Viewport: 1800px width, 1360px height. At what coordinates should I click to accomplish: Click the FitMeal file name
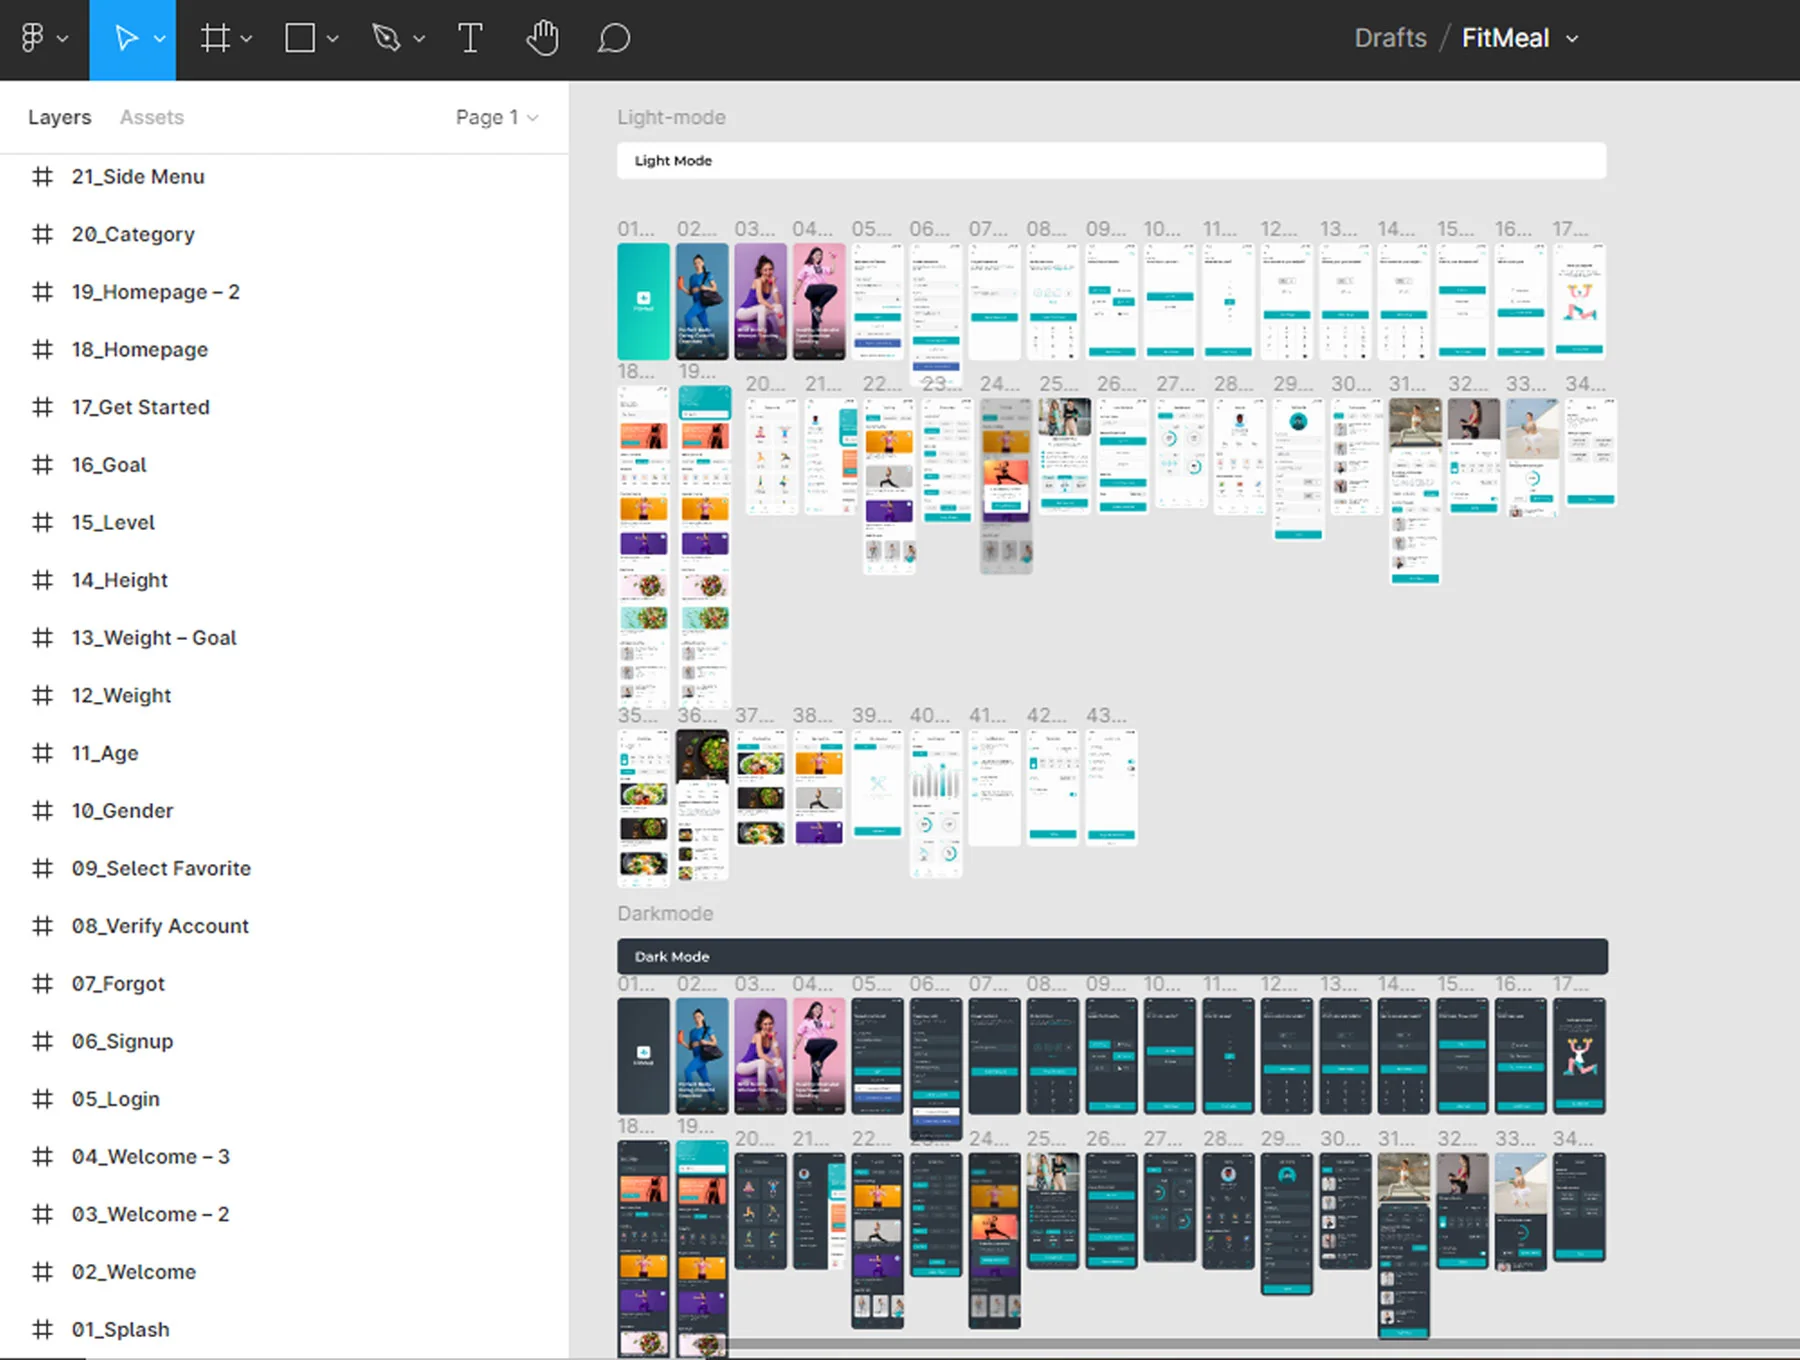tap(1505, 38)
